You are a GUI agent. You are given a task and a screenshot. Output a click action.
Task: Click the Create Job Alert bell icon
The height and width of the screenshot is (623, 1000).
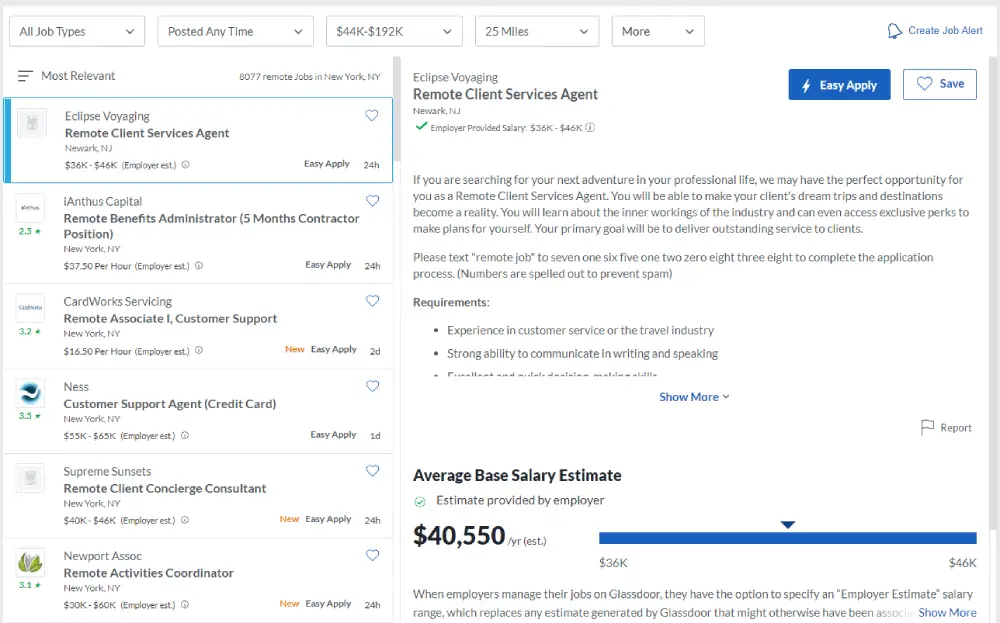(x=895, y=31)
